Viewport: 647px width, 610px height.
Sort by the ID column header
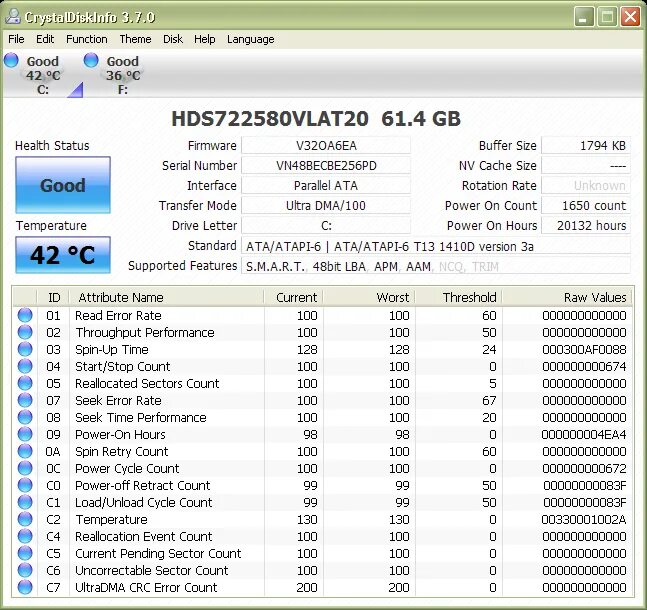[x=54, y=297]
